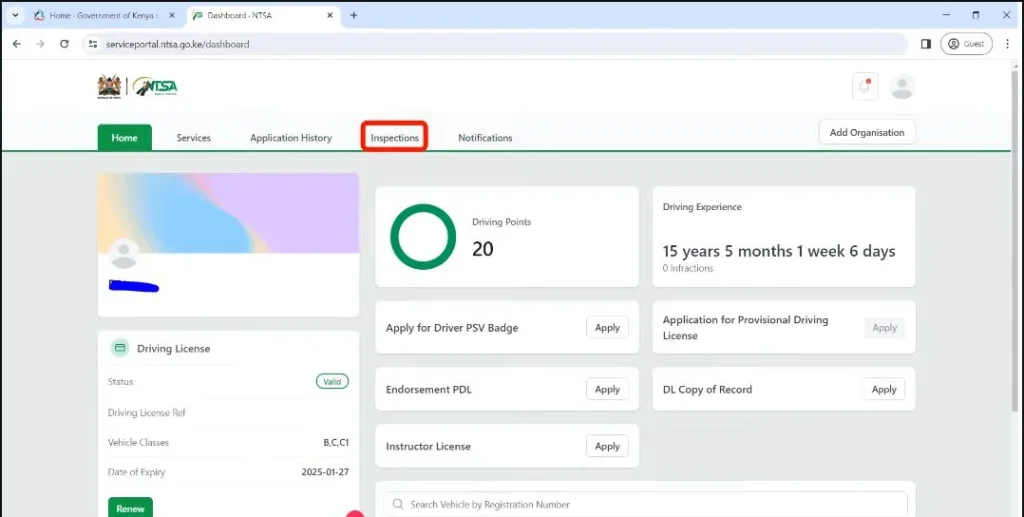
Task: Click the Valid status badge
Action: [332, 381]
